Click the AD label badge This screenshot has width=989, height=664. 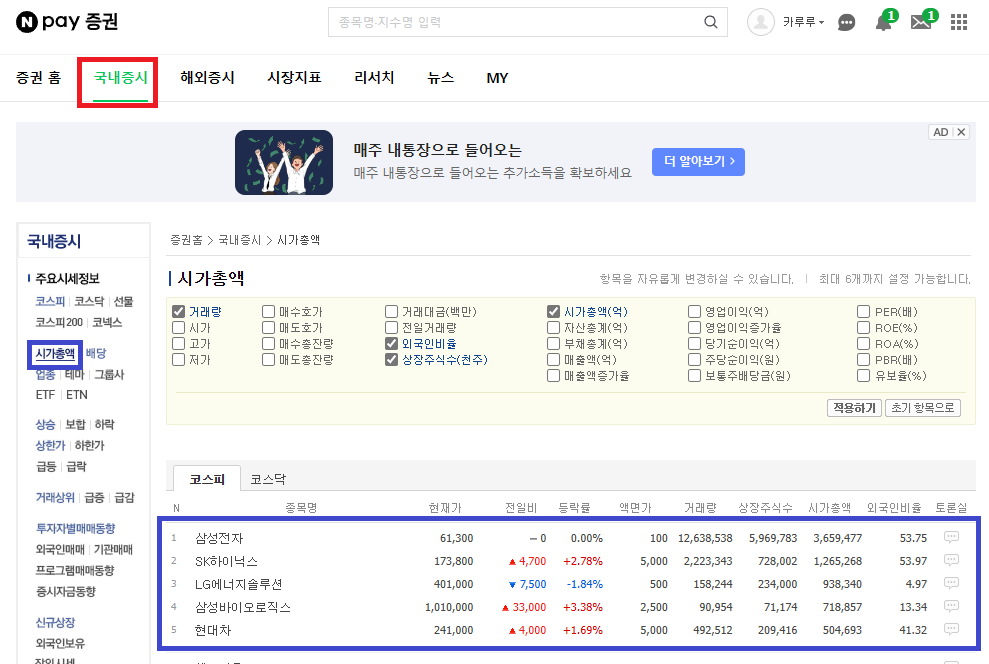tap(940, 132)
